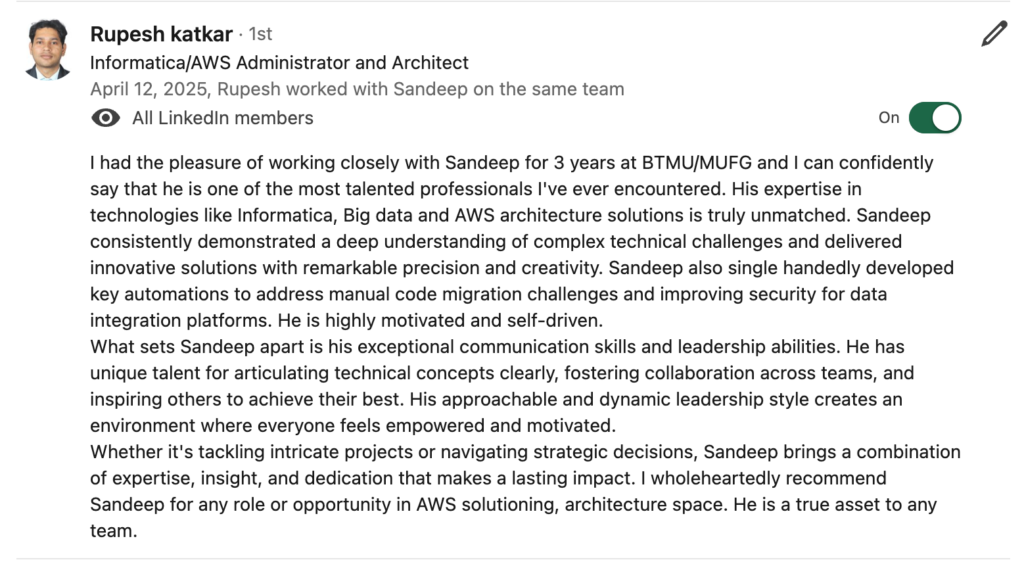1024x564 pixels.
Task: Open Rupesh katkar's profile photo
Action: pos(48,50)
